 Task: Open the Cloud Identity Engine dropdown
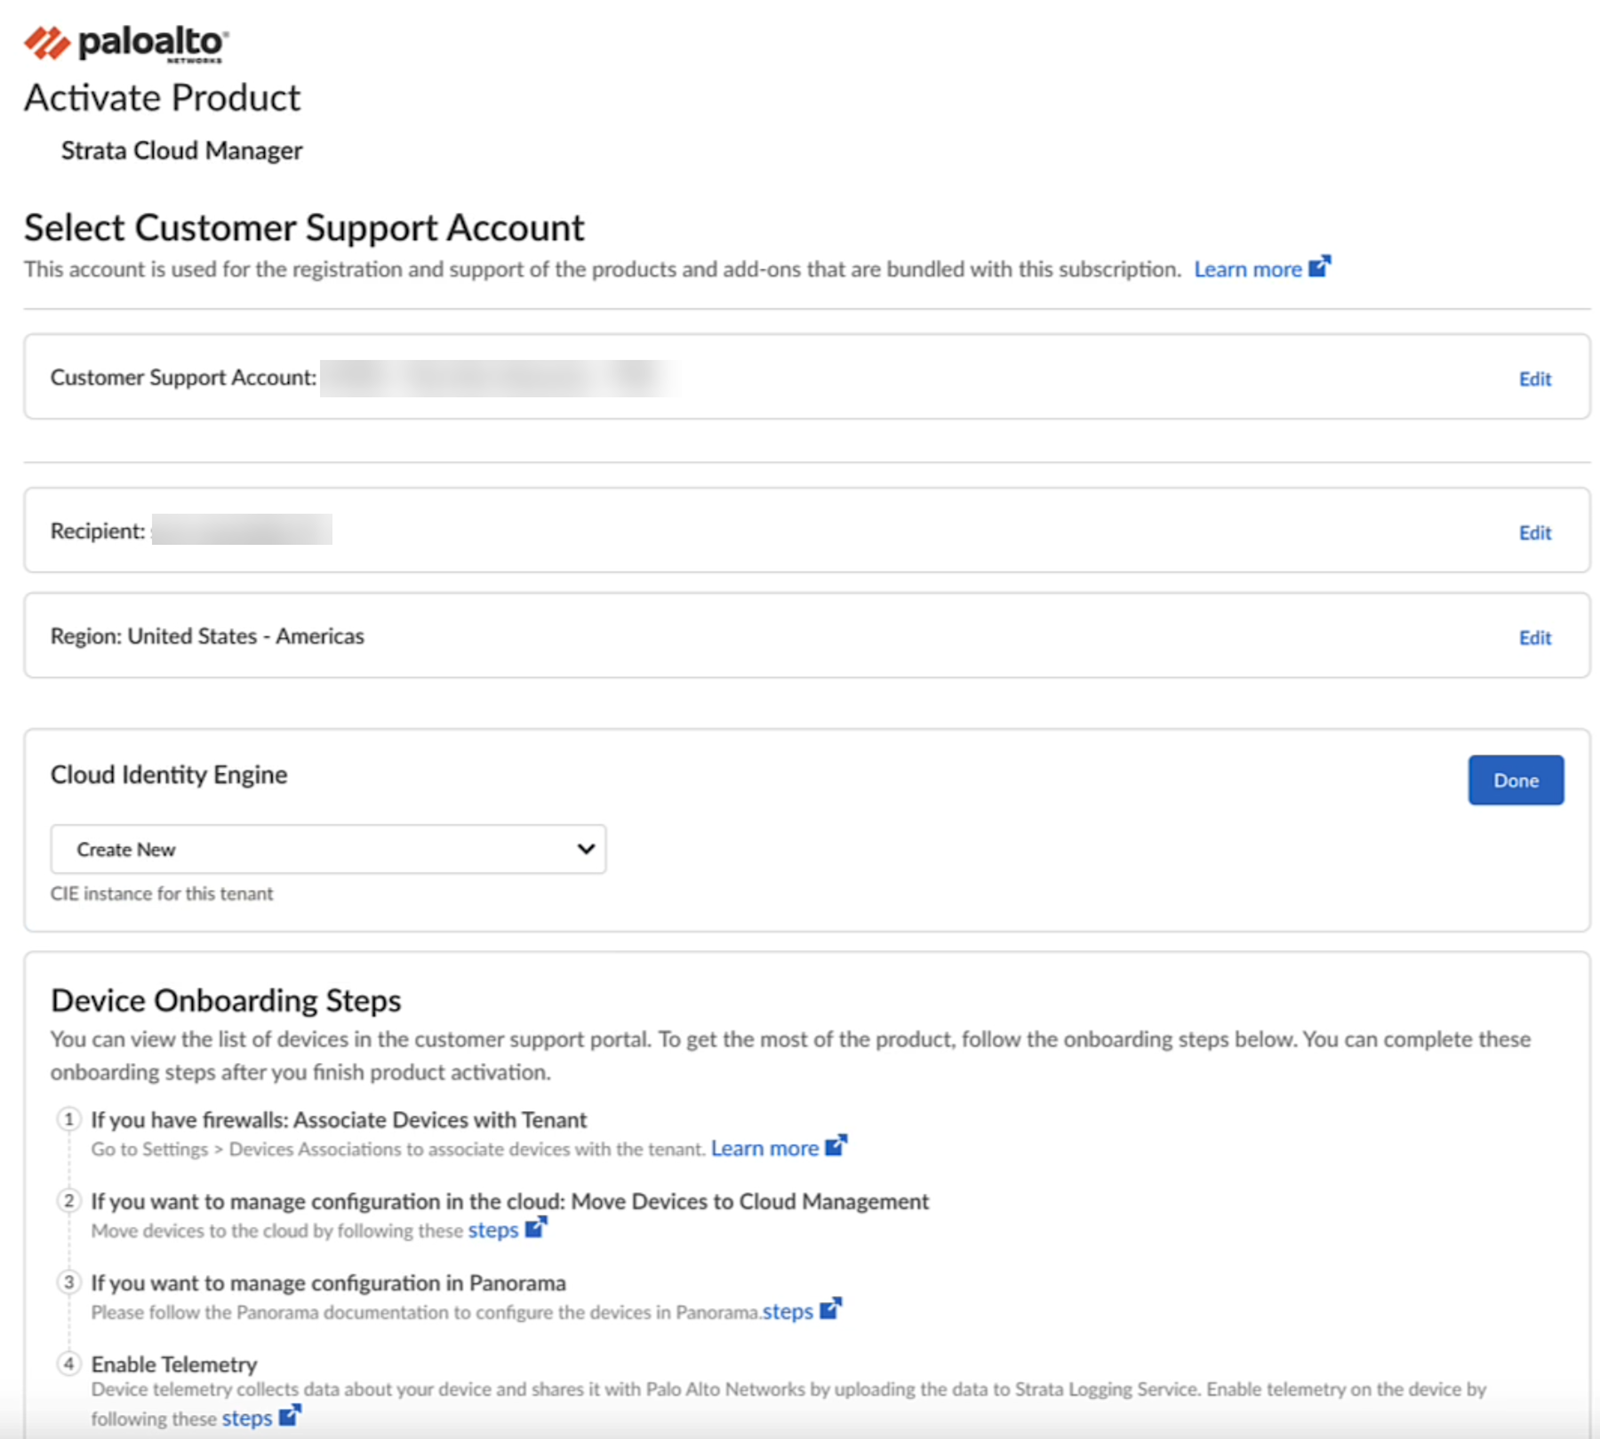tap(328, 849)
